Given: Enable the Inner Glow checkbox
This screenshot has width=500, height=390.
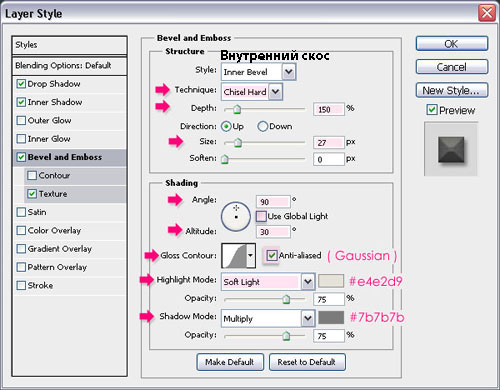Looking at the screenshot, I should tap(21, 139).
